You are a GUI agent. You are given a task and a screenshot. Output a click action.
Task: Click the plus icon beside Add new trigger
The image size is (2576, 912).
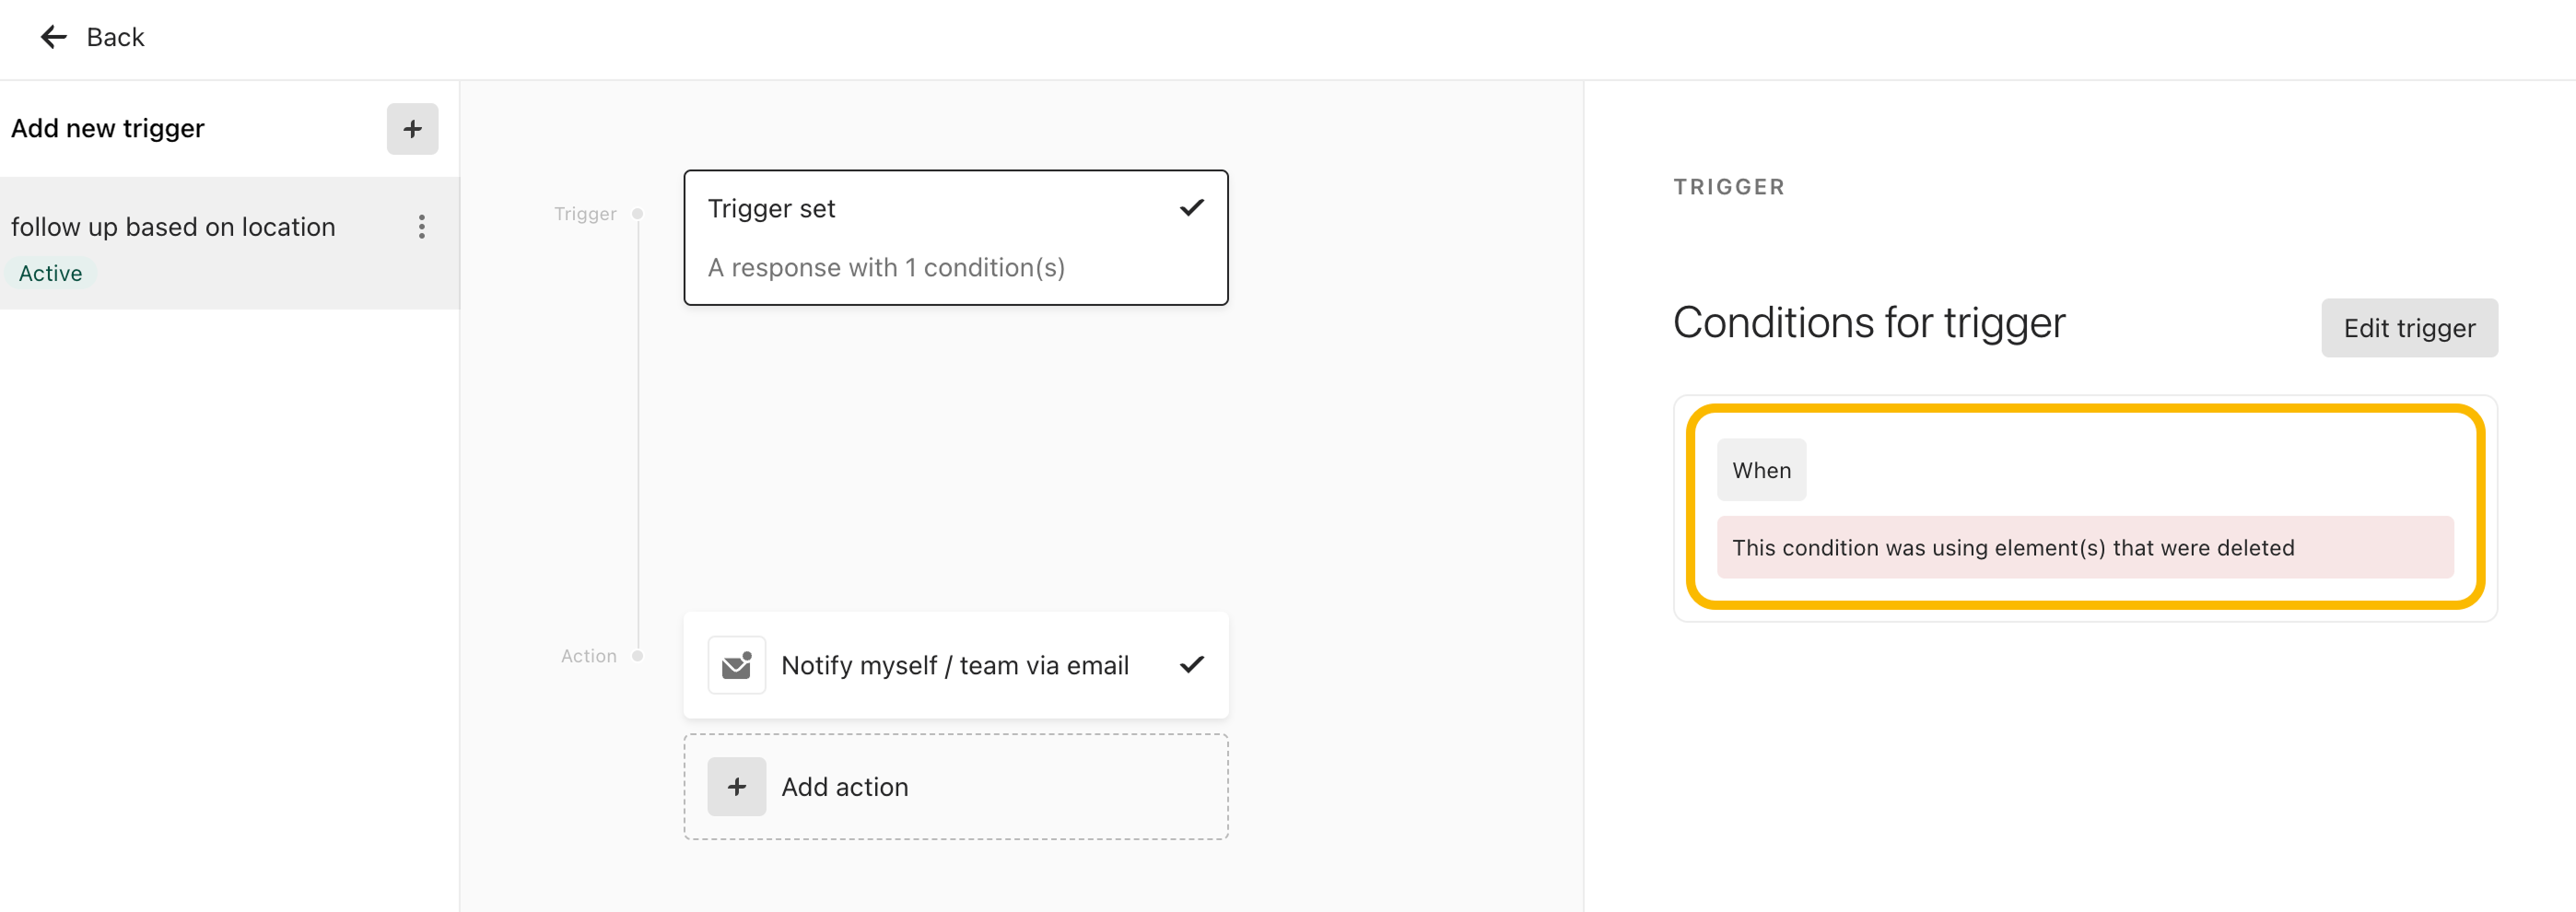412,129
